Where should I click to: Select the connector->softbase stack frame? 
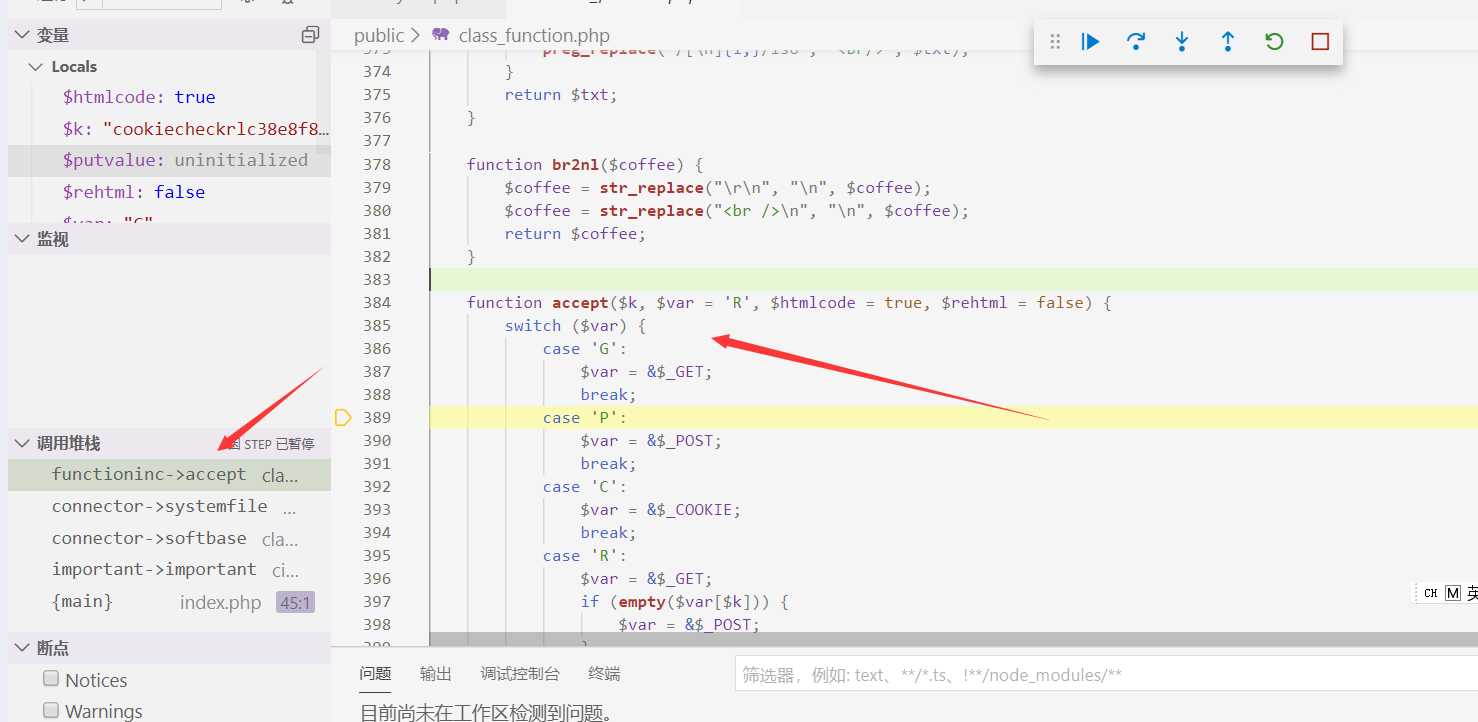tap(169, 538)
